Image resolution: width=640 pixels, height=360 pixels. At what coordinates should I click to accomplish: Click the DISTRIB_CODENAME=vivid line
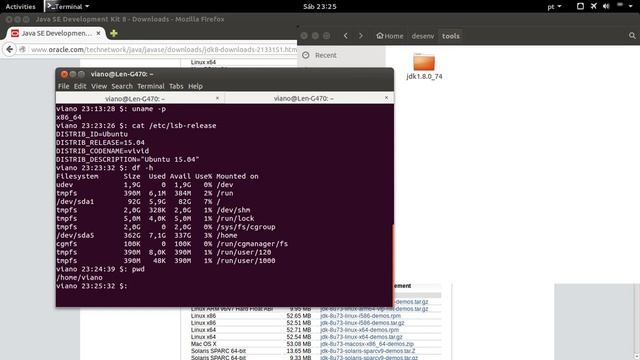tap(102, 151)
